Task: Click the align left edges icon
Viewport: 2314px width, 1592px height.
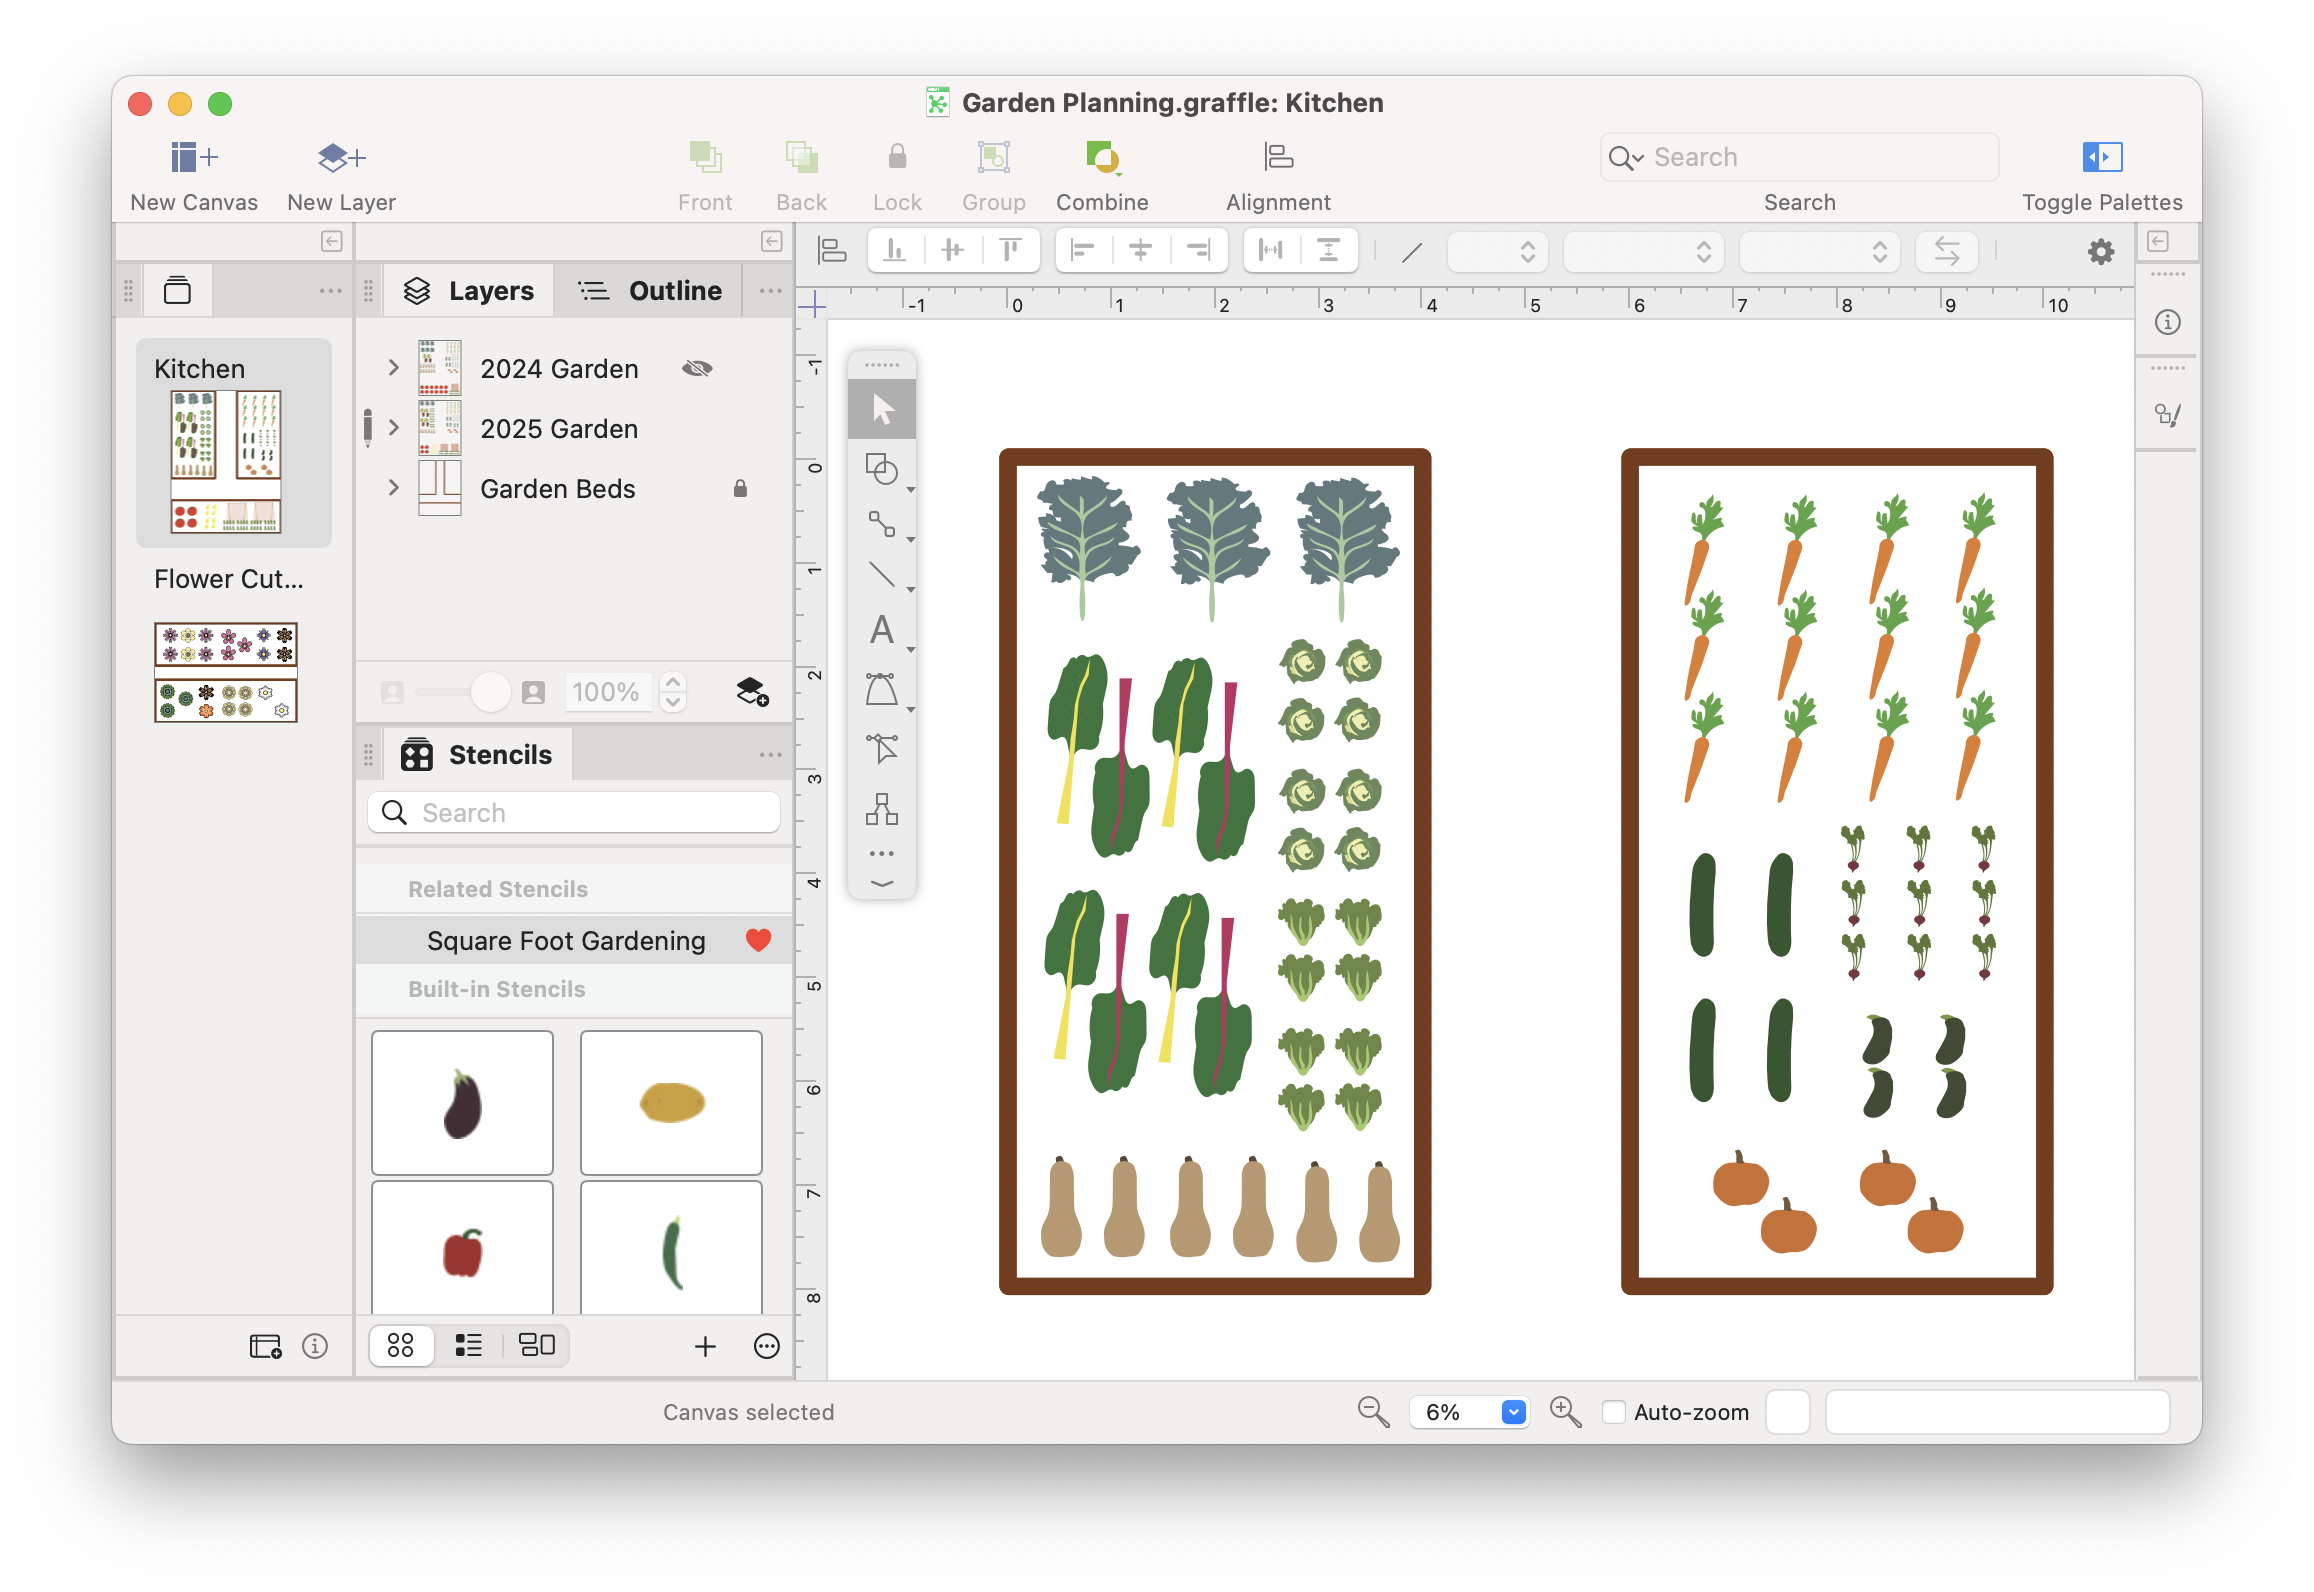Action: click(x=1083, y=250)
